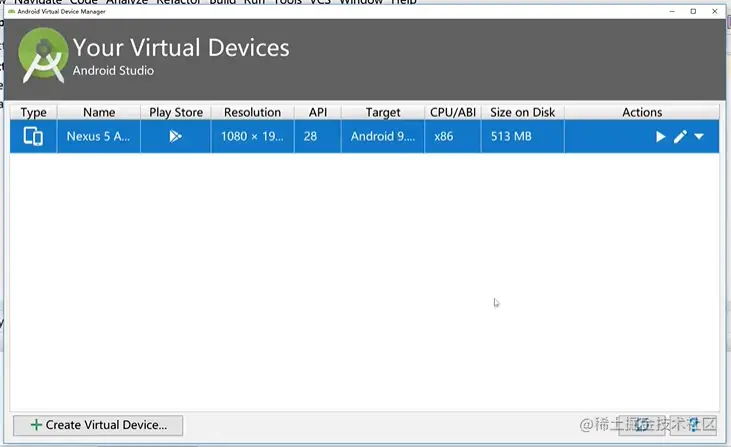Sort by the Type column header

(34, 112)
